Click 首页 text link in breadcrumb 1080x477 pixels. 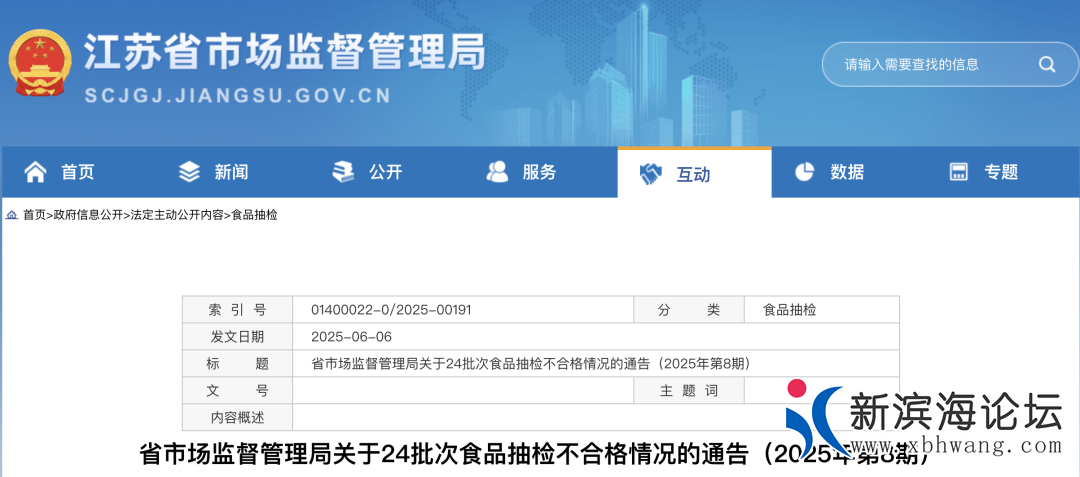(x=34, y=215)
